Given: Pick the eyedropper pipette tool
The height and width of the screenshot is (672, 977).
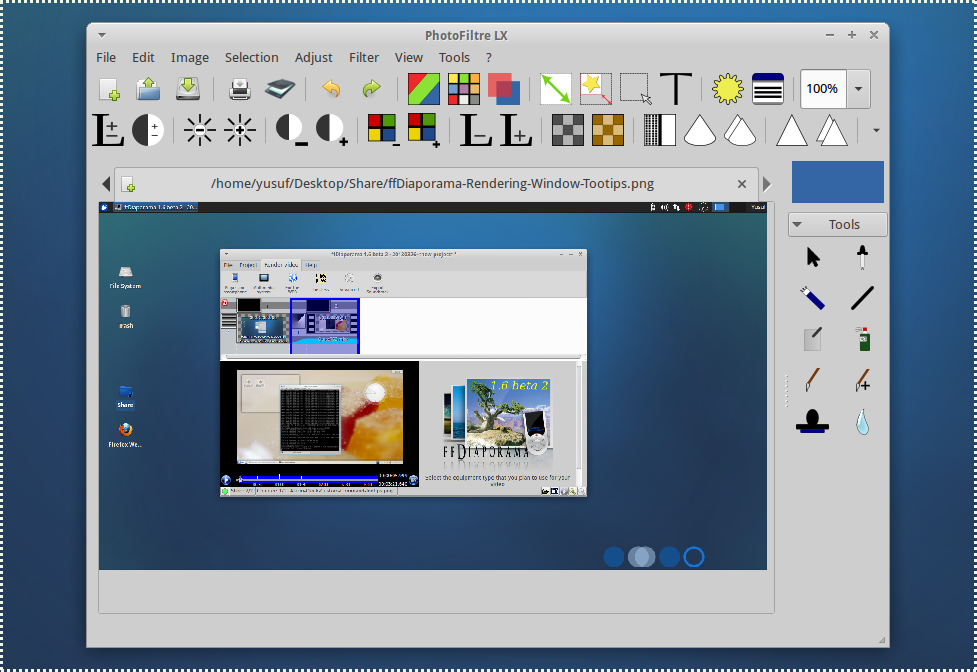Looking at the screenshot, I should click(862, 257).
